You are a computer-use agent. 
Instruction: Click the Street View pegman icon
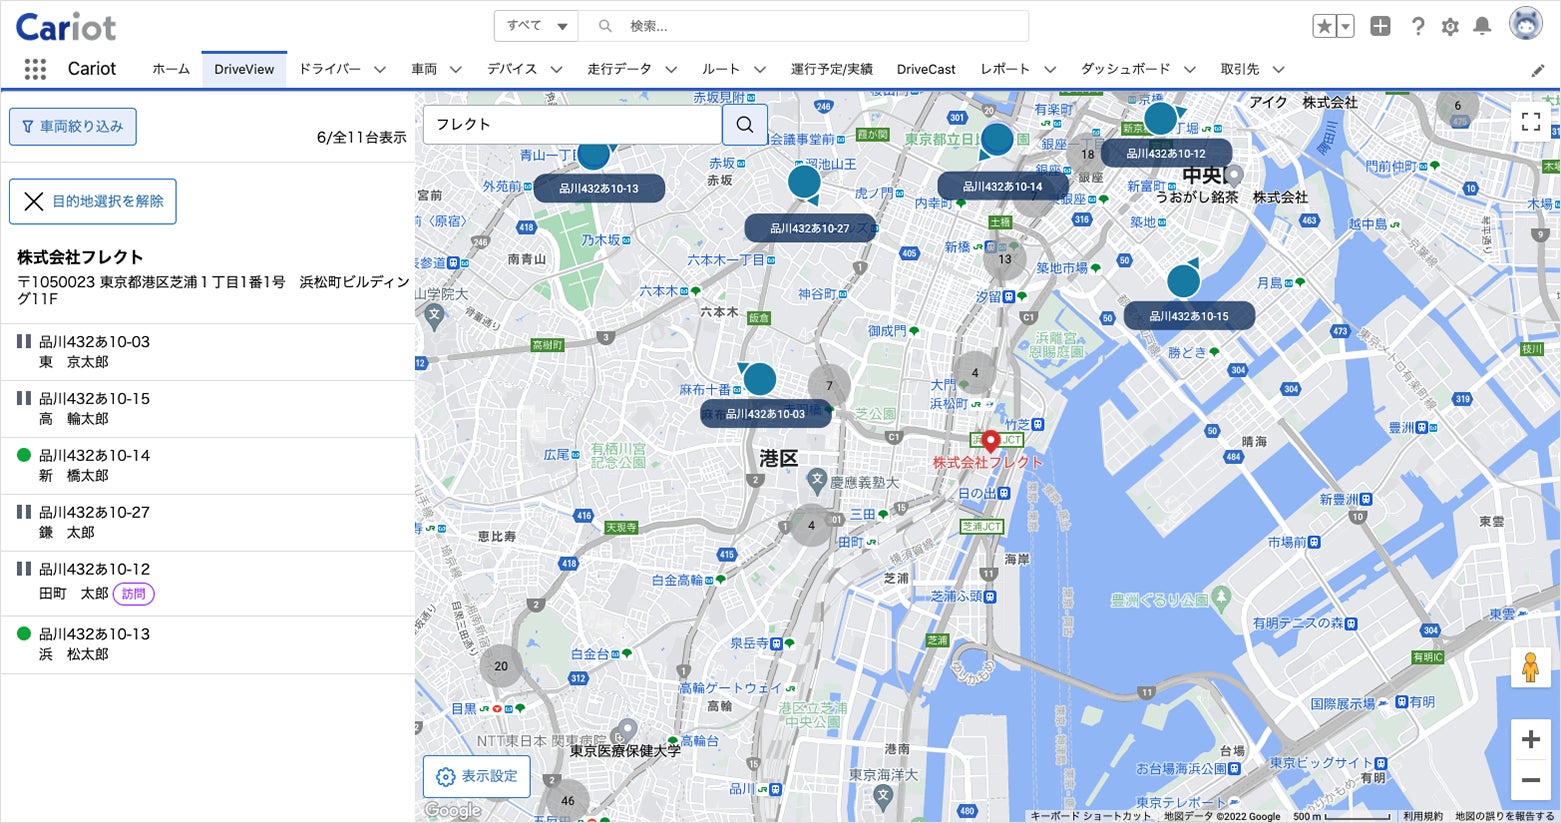pyautogui.click(x=1530, y=667)
